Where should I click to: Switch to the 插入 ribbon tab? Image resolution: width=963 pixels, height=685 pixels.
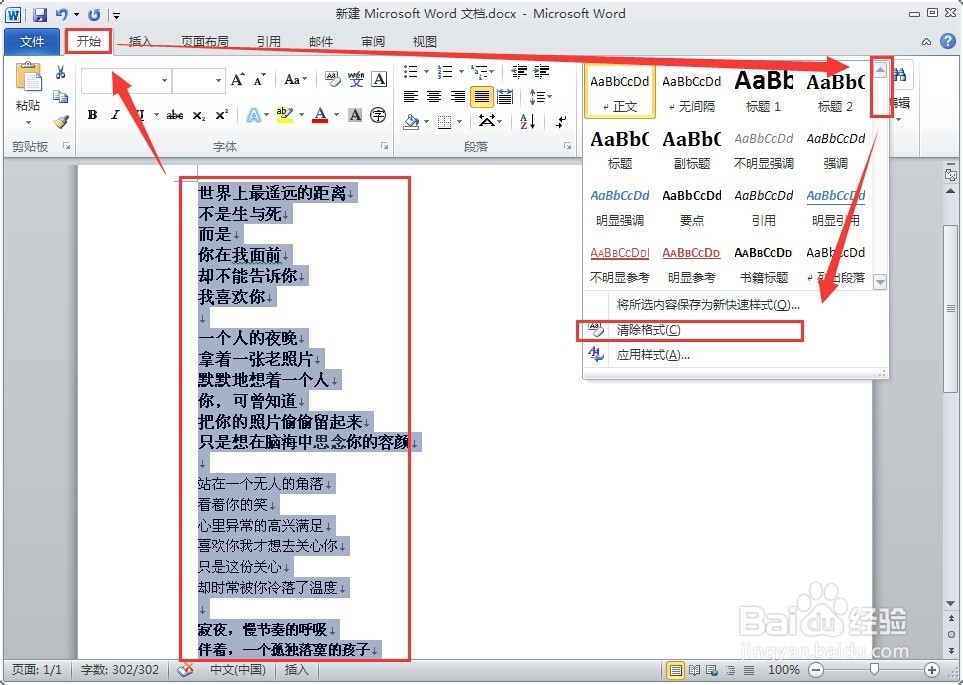point(137,42)
